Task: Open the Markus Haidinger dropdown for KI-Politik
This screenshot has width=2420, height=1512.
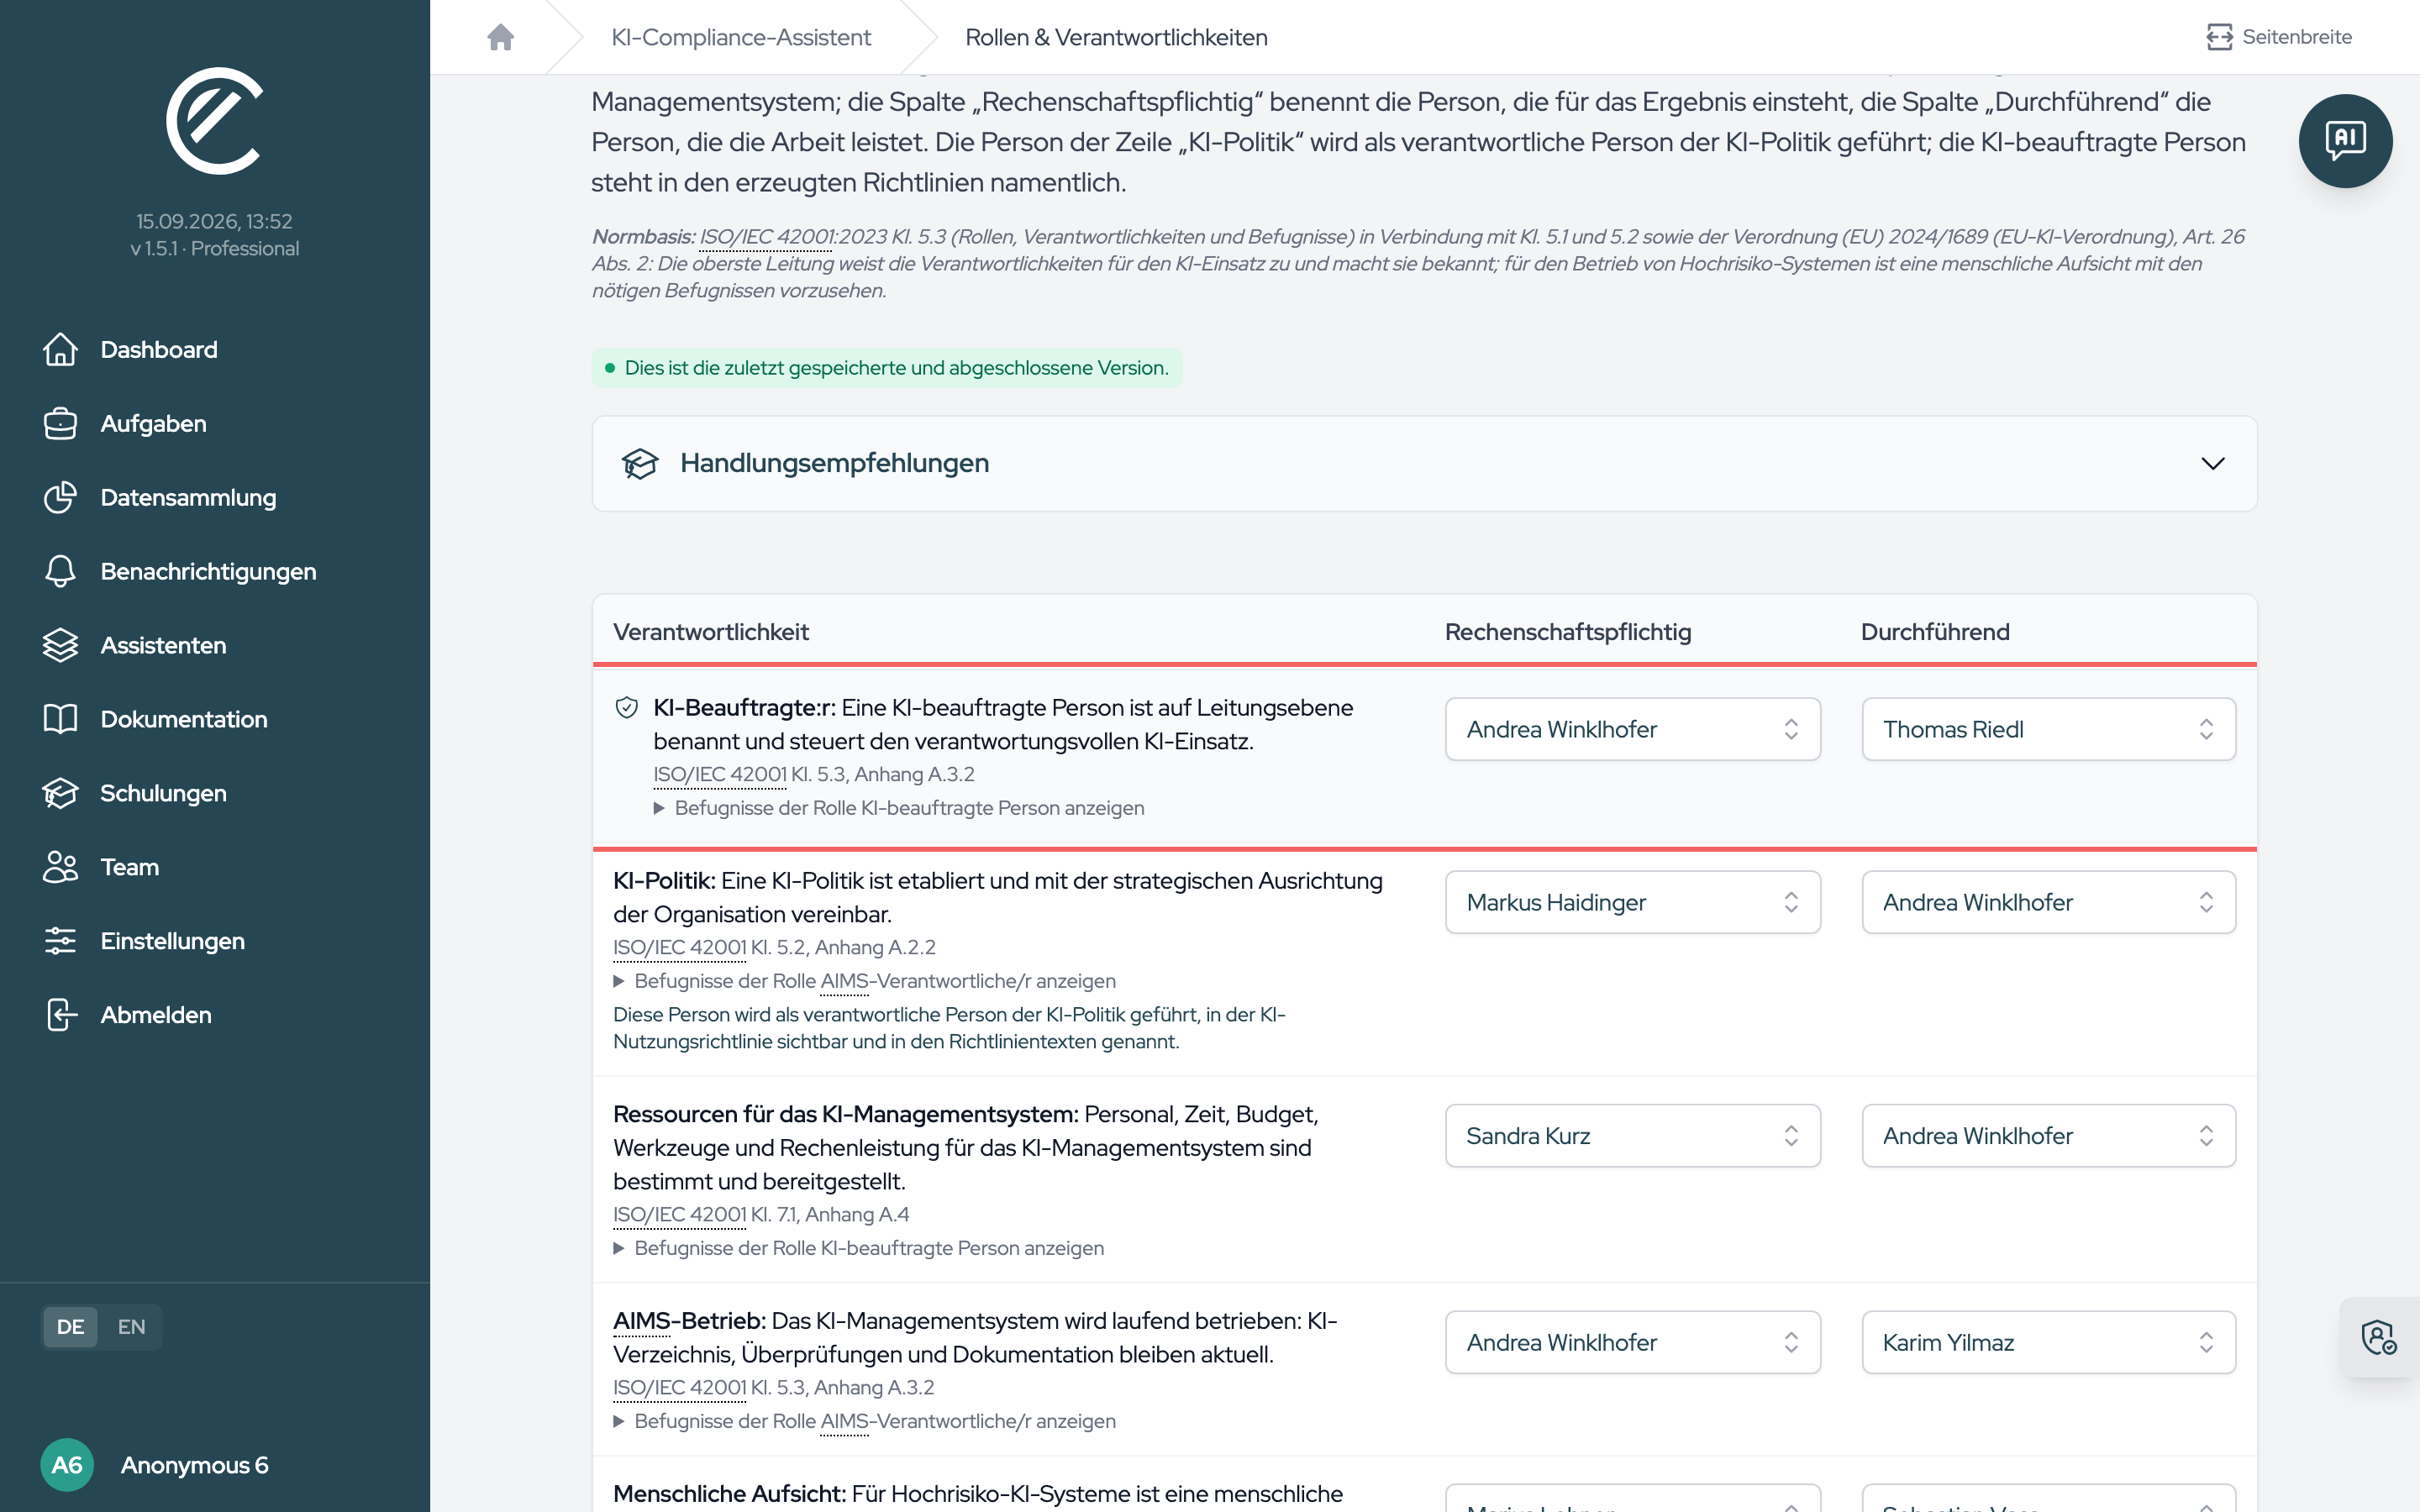Action: [1632, 902]
